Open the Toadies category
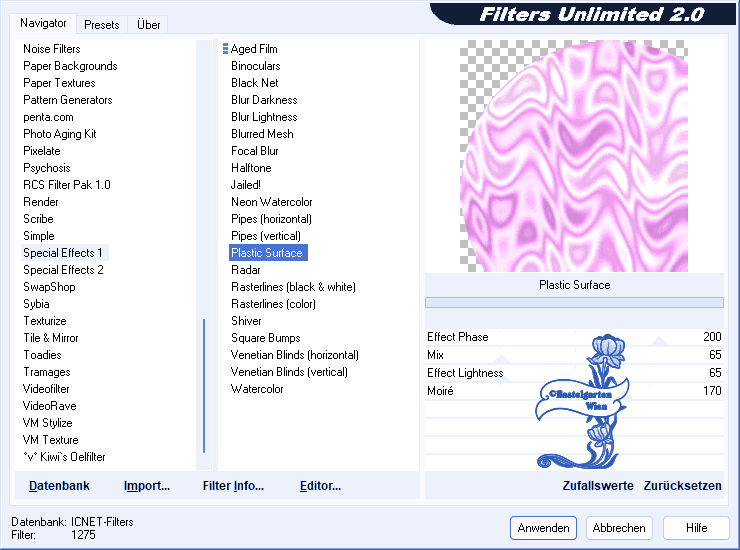 [42, 355]
